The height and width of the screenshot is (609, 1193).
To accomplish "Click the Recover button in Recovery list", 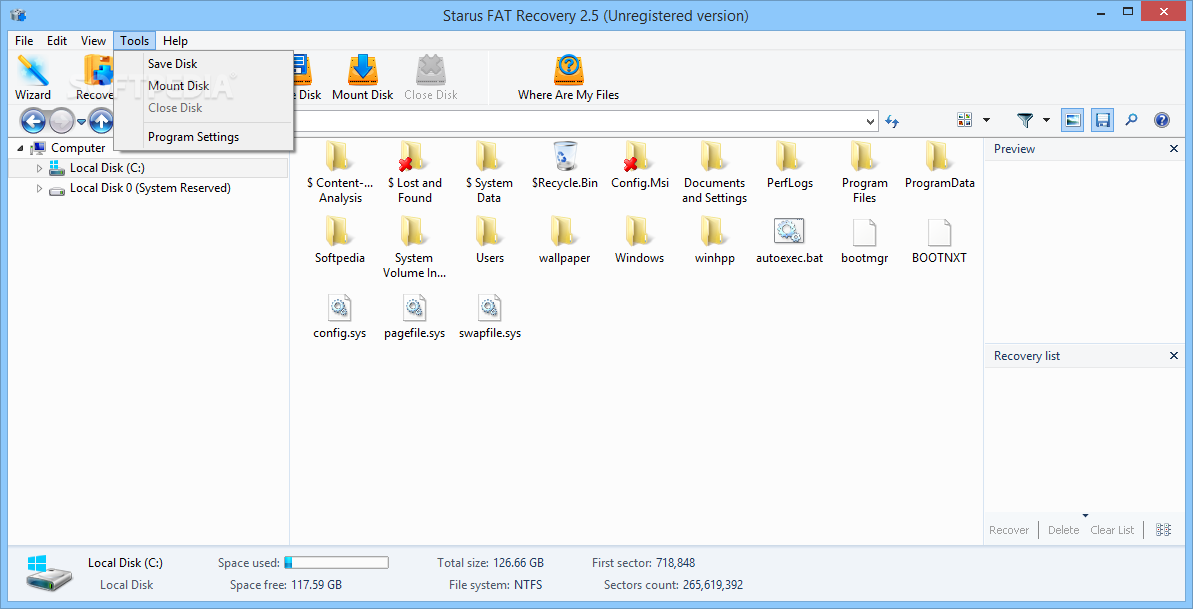I will [x=1009, y=530].
